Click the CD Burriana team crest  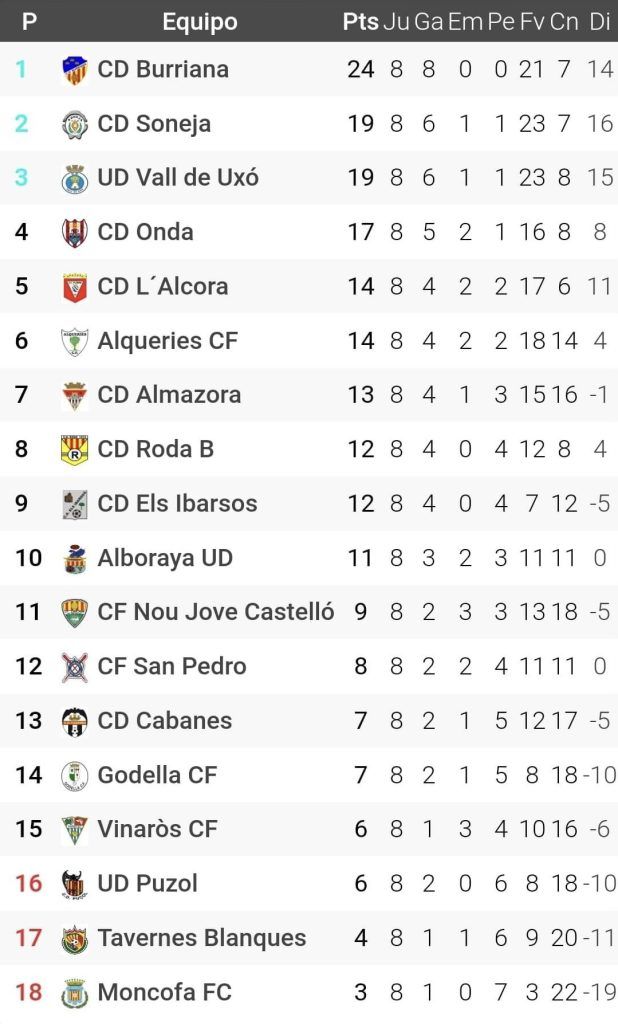click(x=74, y=70)
